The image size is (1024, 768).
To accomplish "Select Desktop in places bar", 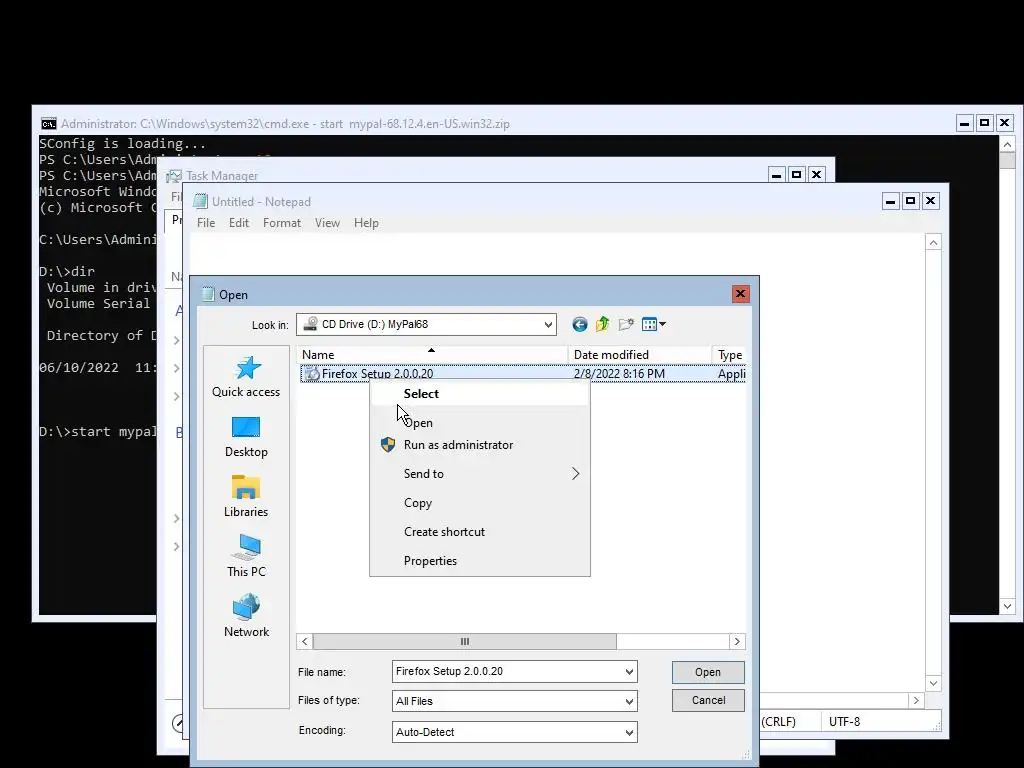I will point(246,437).
